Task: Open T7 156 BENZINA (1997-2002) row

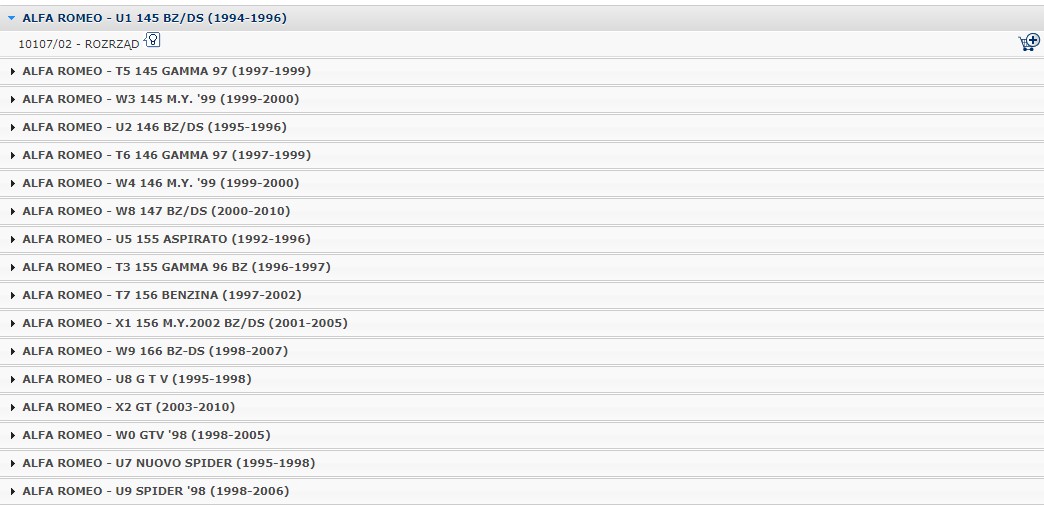Action: [x=522, y=295]
